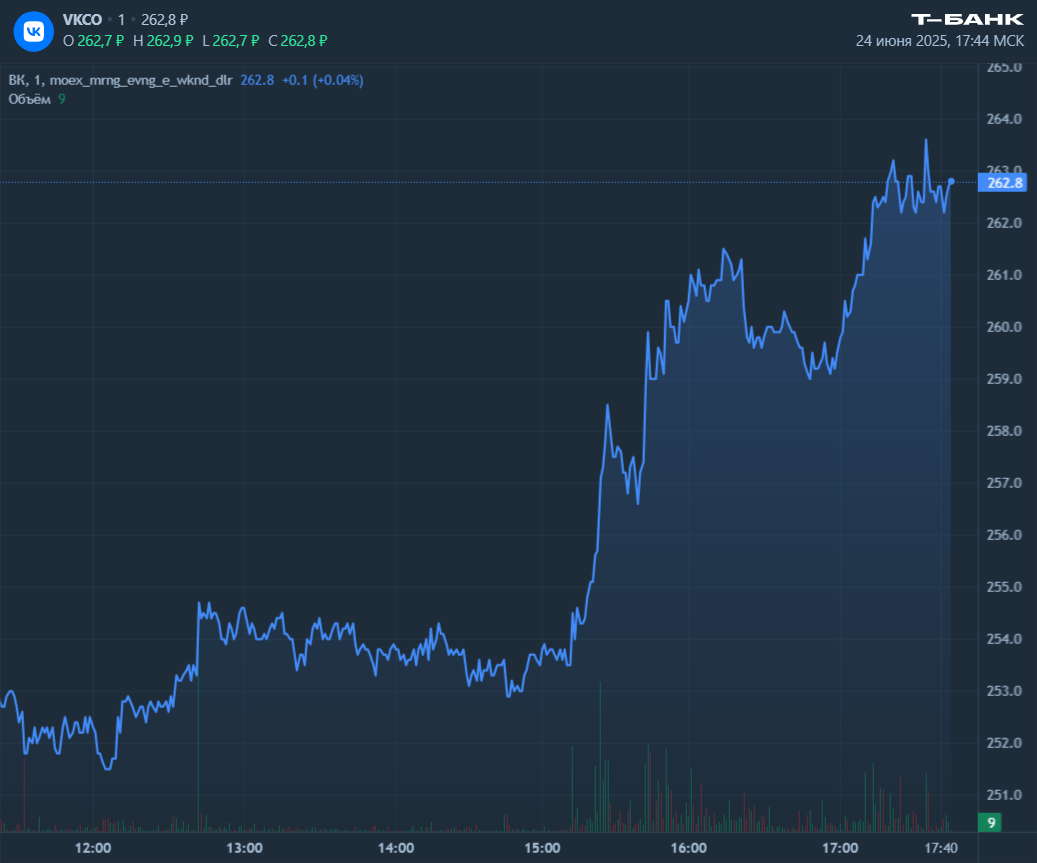
Task: Click the T-Банк logo
Action: (967, 19)
